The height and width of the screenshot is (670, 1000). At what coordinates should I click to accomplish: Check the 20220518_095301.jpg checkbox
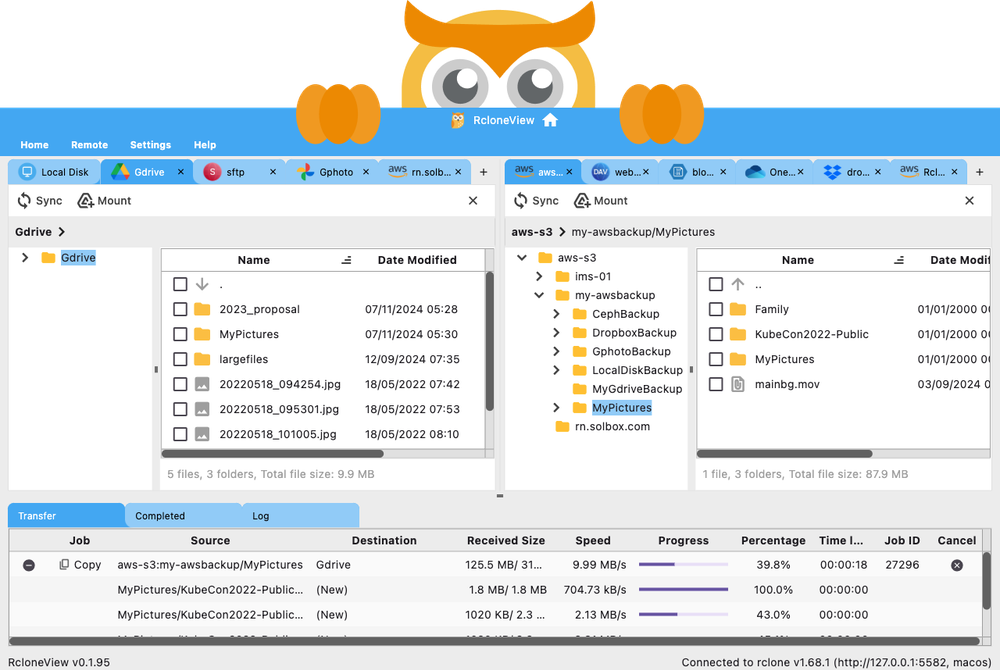coord(180,409)
